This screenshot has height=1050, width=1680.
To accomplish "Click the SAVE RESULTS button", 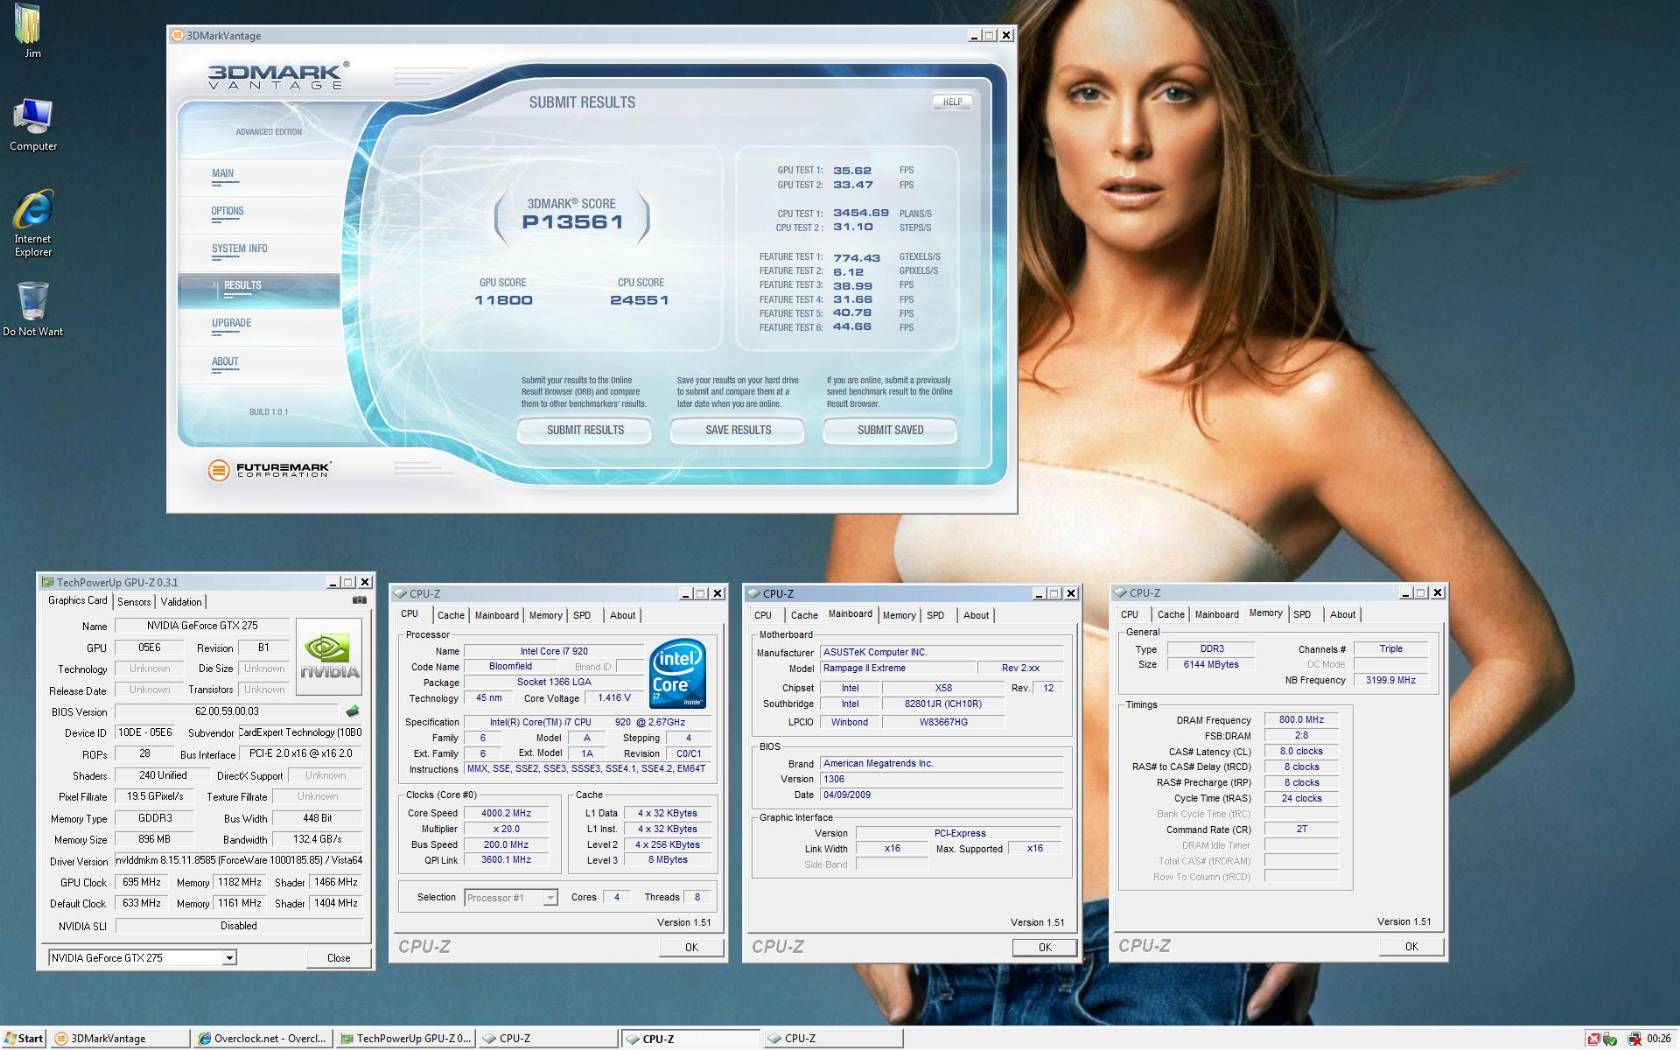I will point(738,430).
